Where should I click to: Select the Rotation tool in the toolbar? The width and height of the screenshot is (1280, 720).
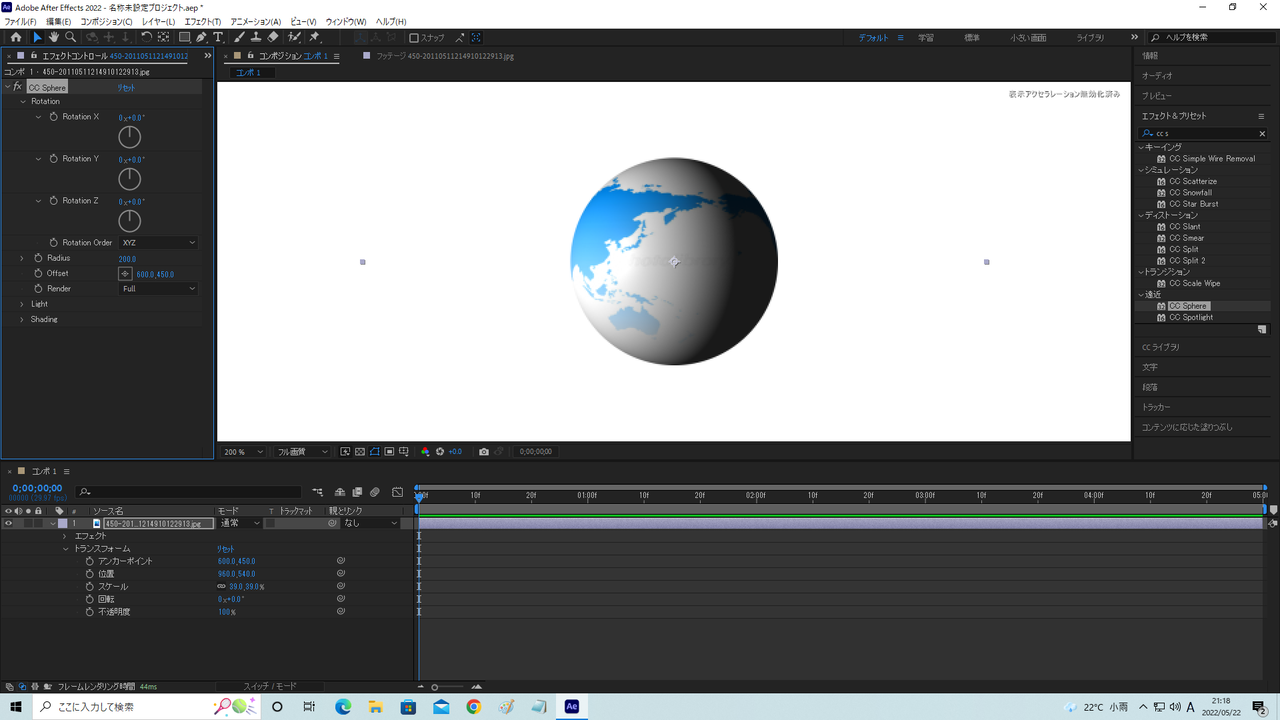(x=146, y=37)
